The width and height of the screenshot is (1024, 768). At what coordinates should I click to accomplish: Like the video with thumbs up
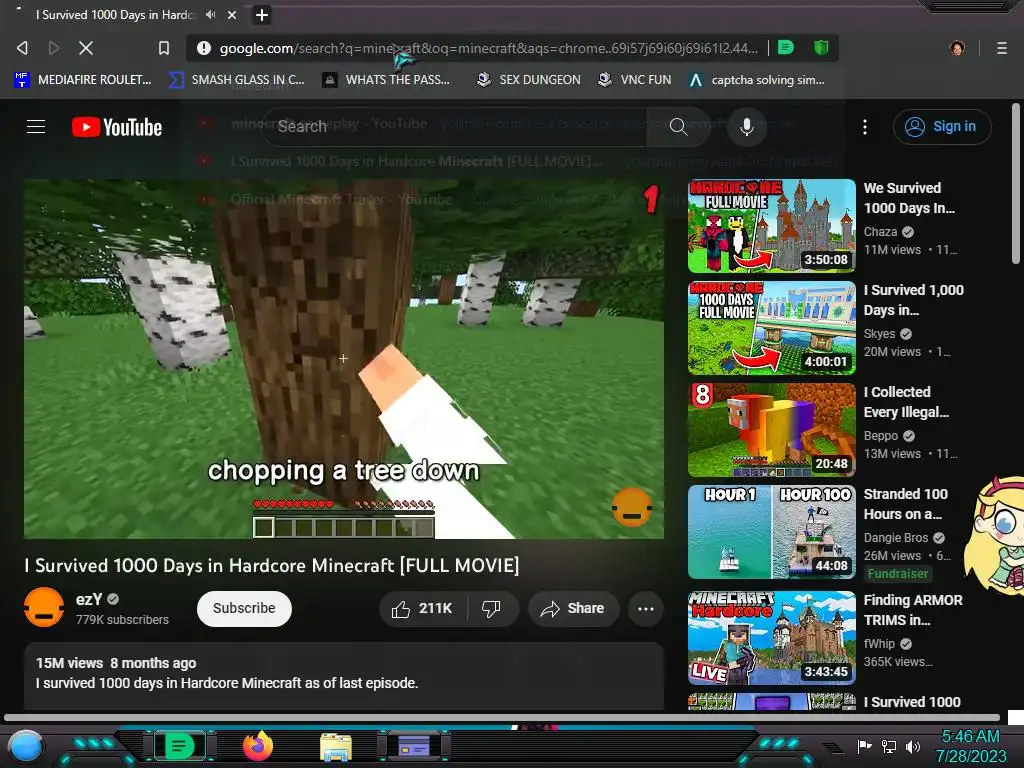point(422,609)
